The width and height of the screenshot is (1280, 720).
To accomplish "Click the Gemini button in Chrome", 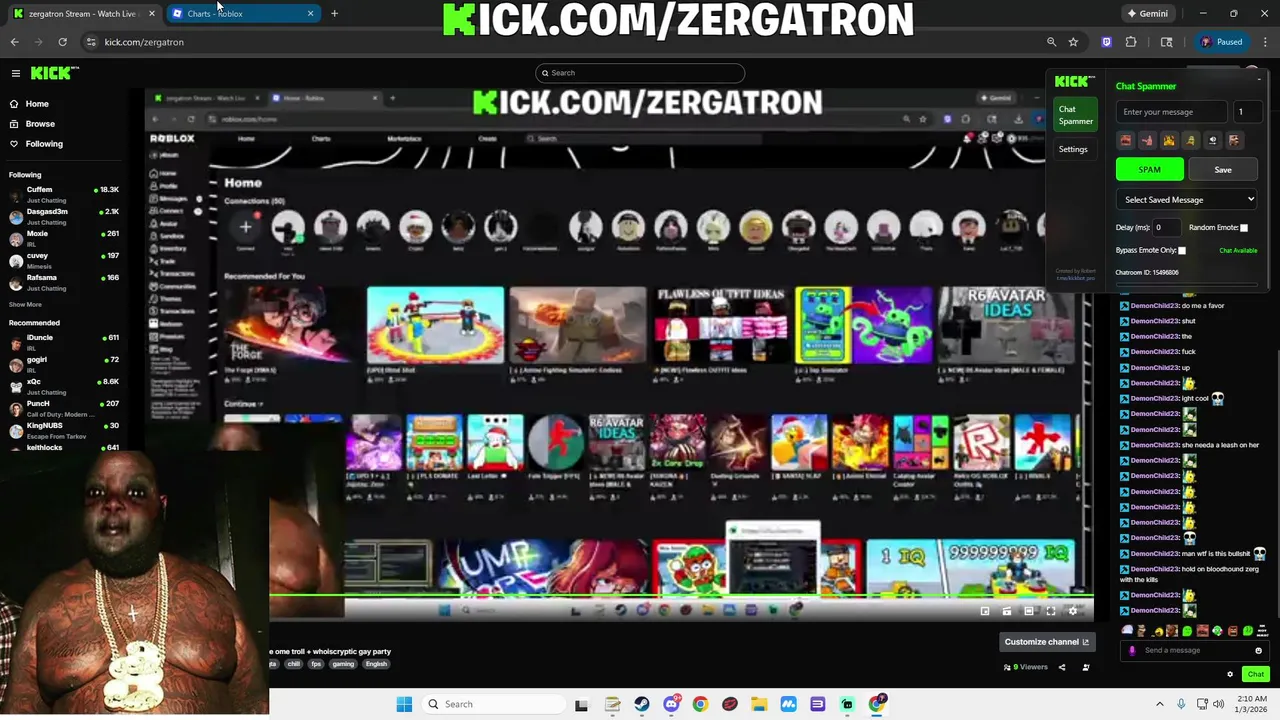I will pos(1147,14).
